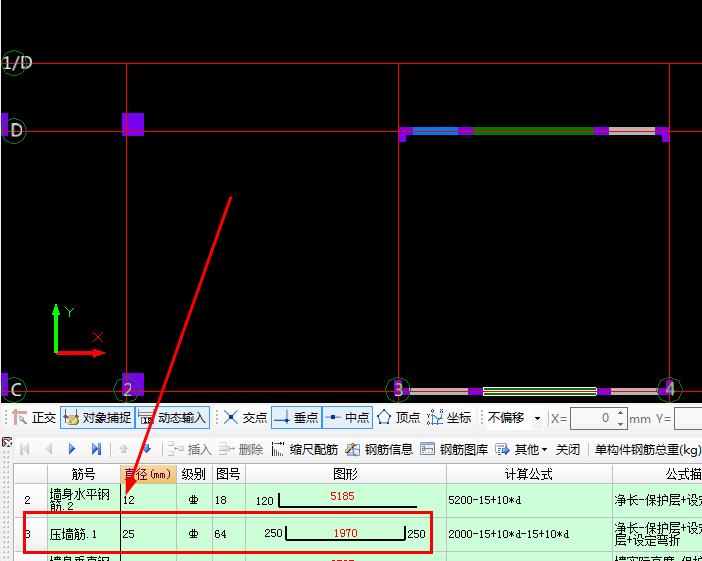
Task: Click axis label C bubble
Action: point(15,390)
